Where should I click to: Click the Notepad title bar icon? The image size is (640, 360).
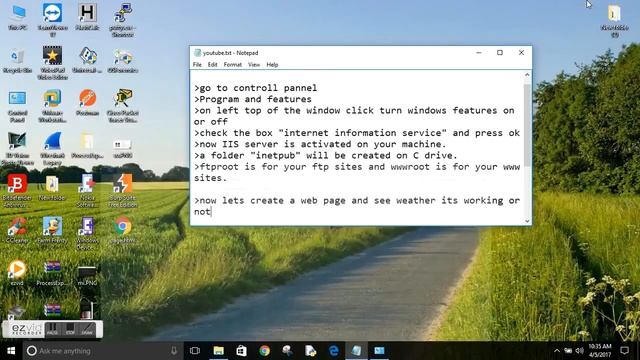[x=198, y=53]
